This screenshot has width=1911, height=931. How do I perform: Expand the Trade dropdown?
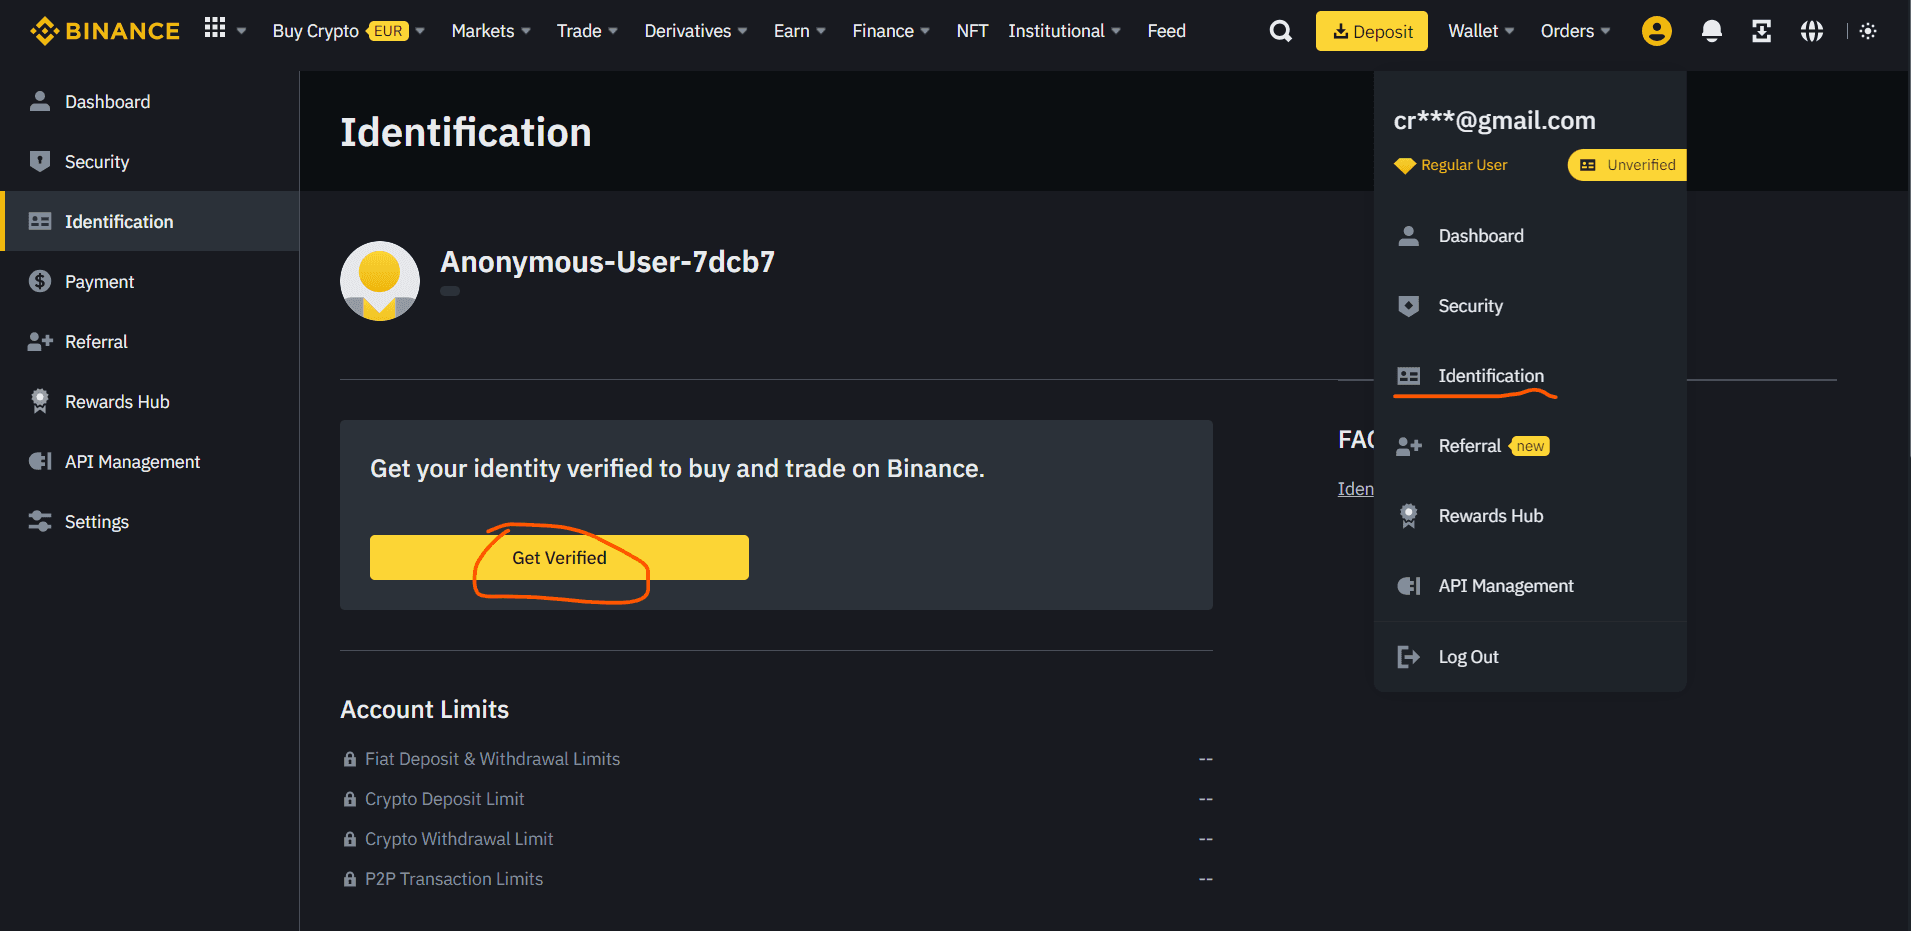click(587, 31)
